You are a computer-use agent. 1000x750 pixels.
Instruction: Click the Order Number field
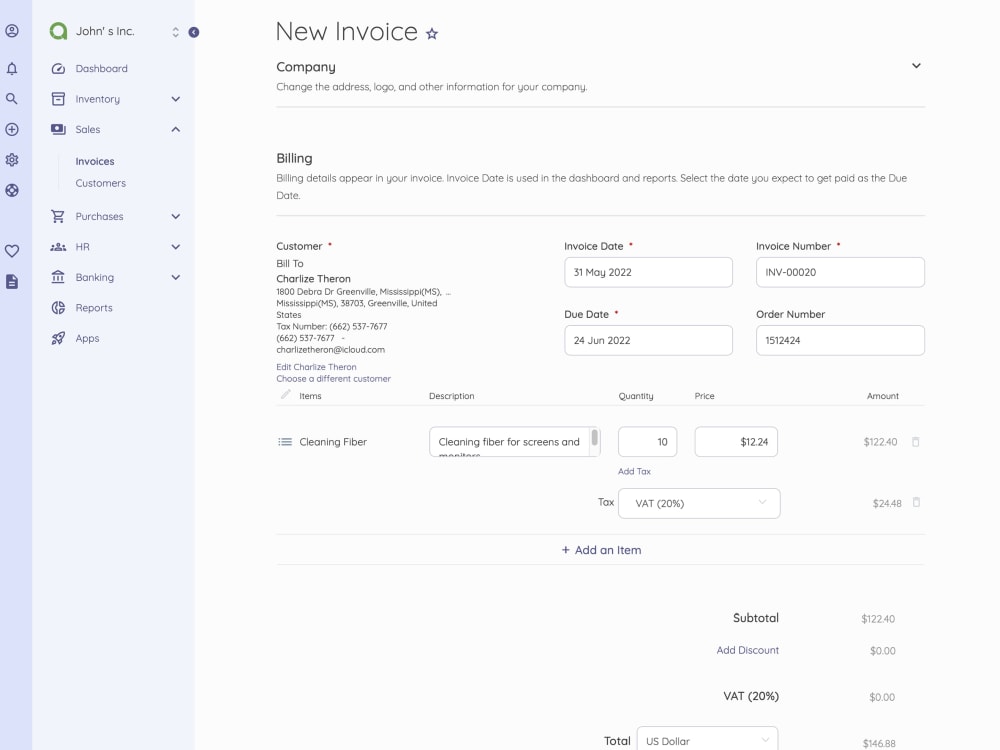(840, 341)
